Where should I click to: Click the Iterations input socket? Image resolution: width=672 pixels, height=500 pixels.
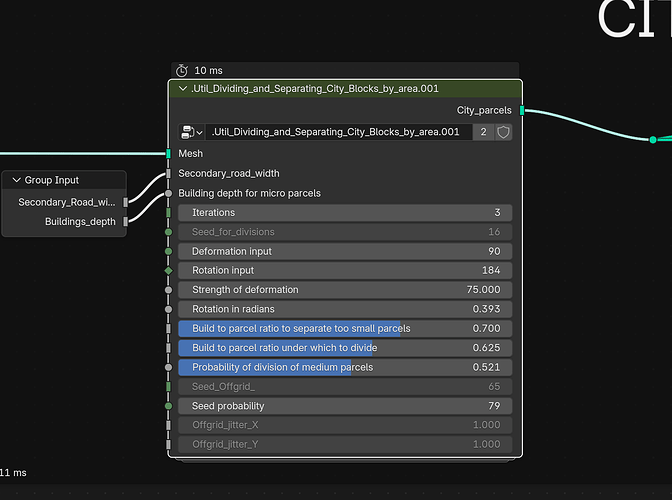(x=168, y=213)
